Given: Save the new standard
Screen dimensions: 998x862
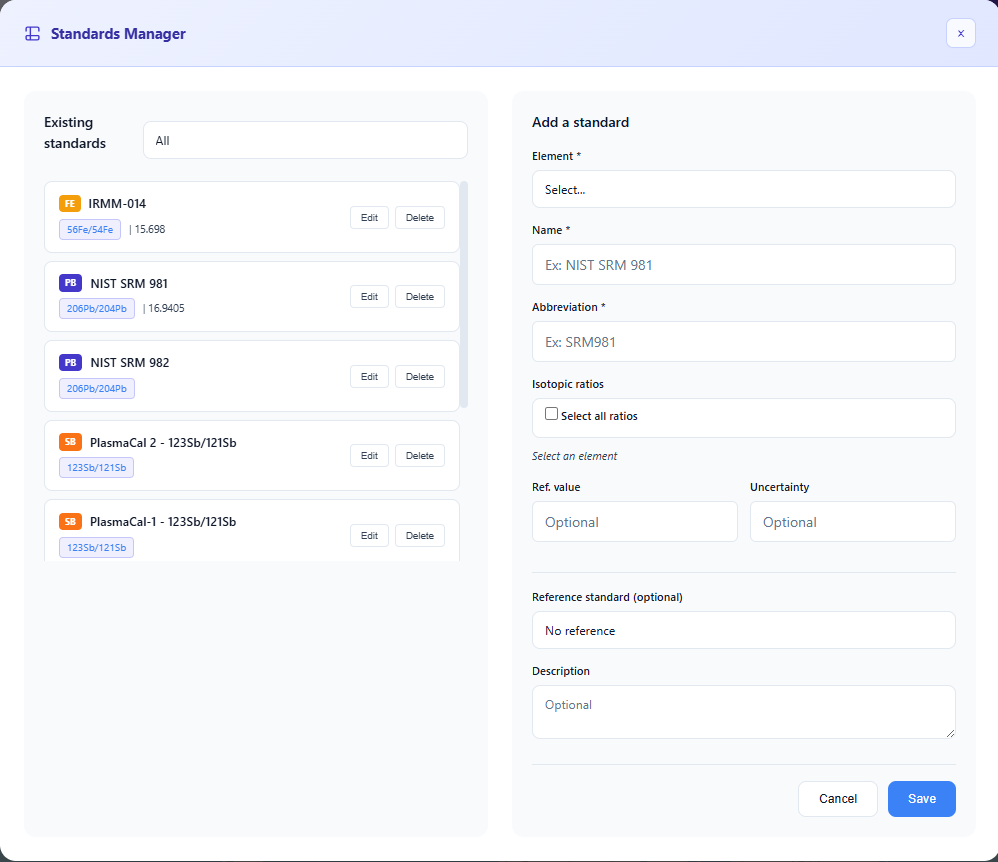Looking at the screenshot, I should pyautogui.click(x=921, y=798).
